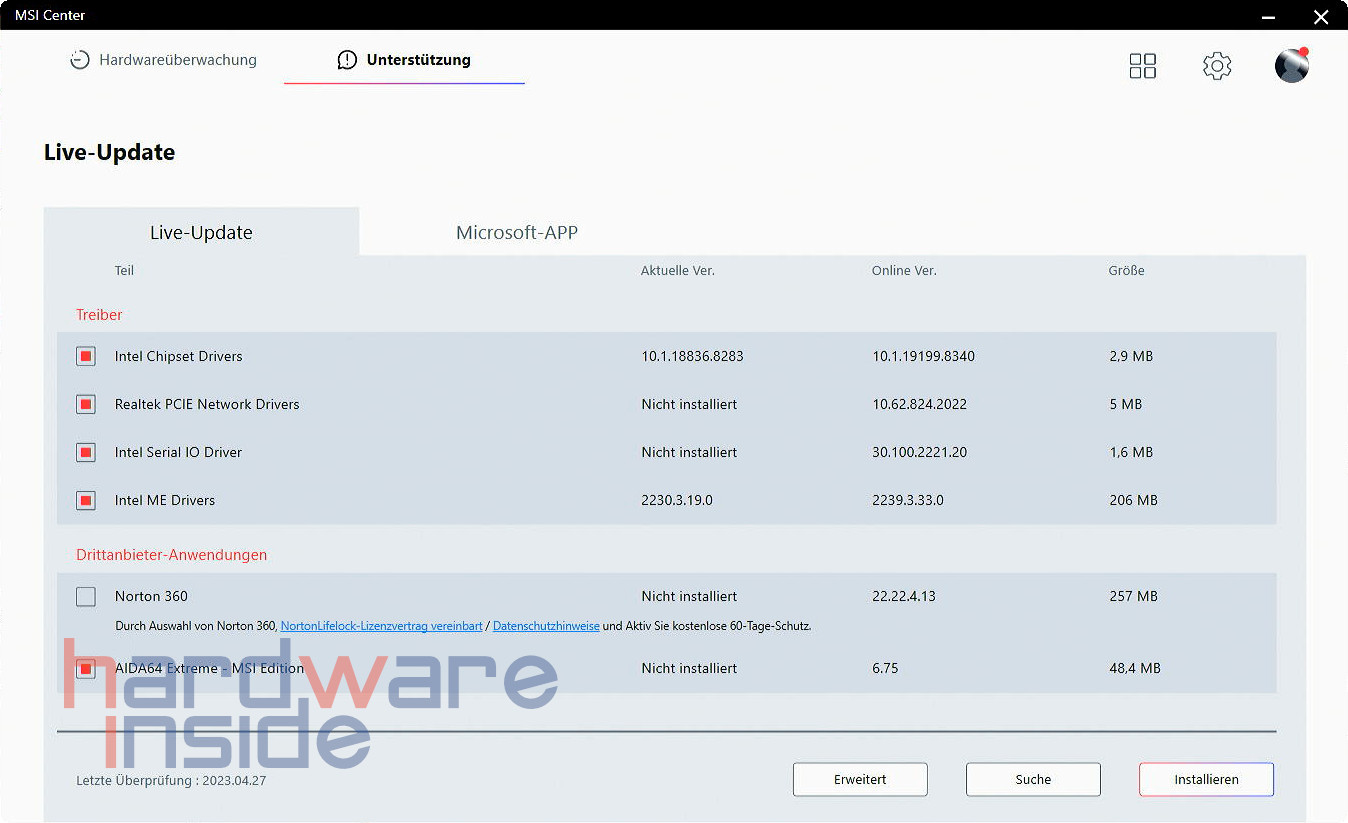Select the Live-Update tab
Viewport: 1348px width, 823px height.
pos(201,233)
